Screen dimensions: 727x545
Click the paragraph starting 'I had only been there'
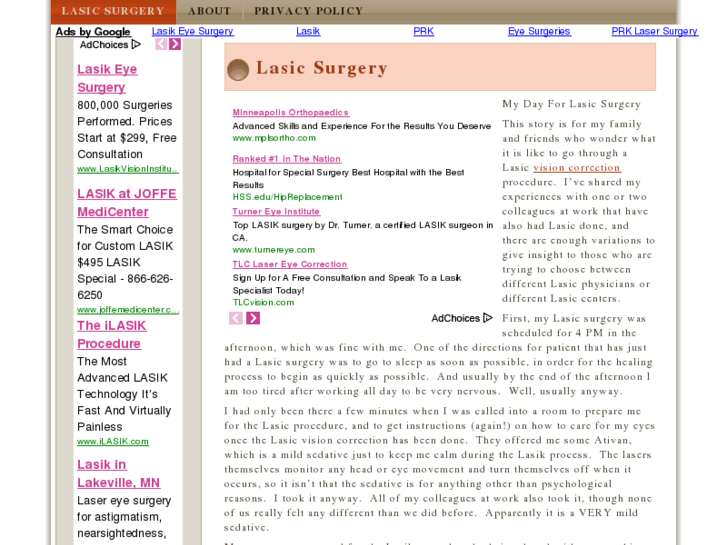439,469
